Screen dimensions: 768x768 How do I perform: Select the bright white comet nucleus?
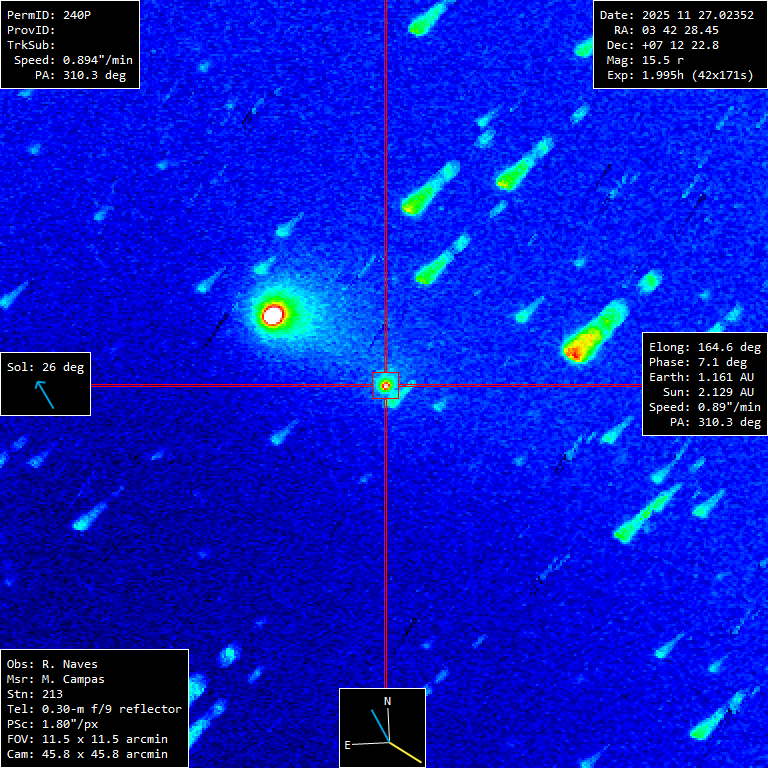[x=273, y=315]
